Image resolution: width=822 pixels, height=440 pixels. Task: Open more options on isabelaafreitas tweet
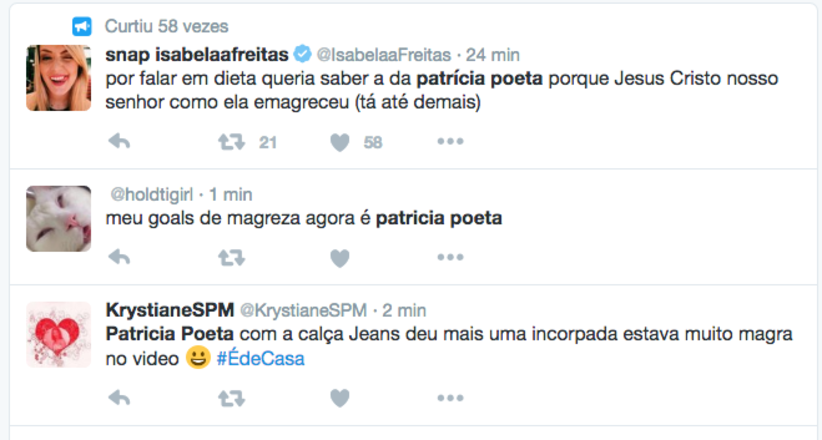pyautogui.click(x=450, y=143)
